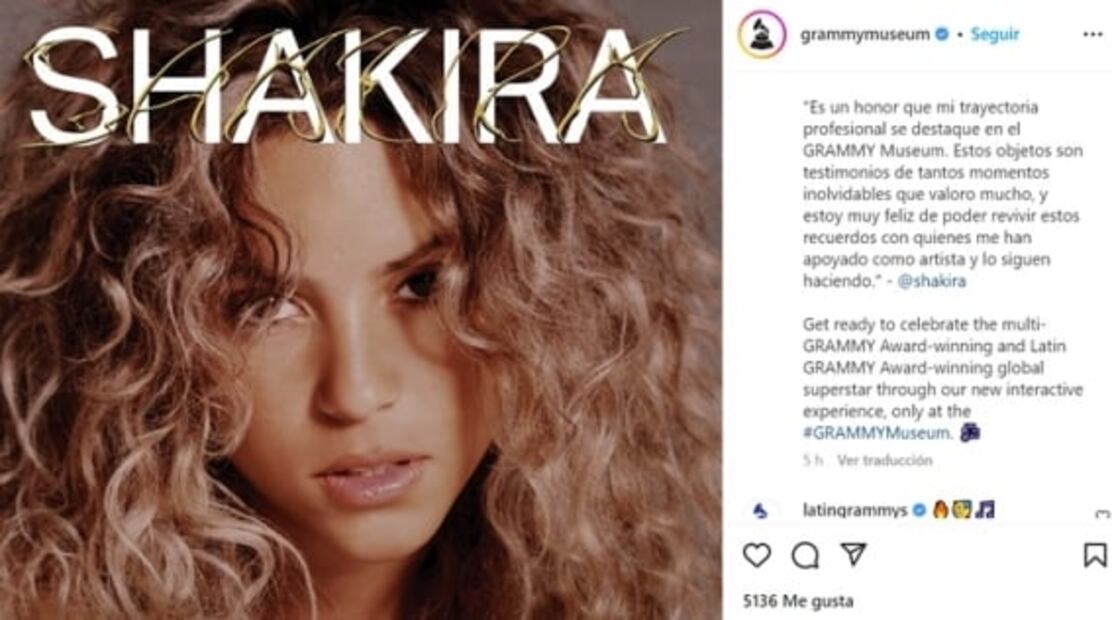1112x620 pixels.
Task: Share the post using paper plane icon
Action: 853,554
